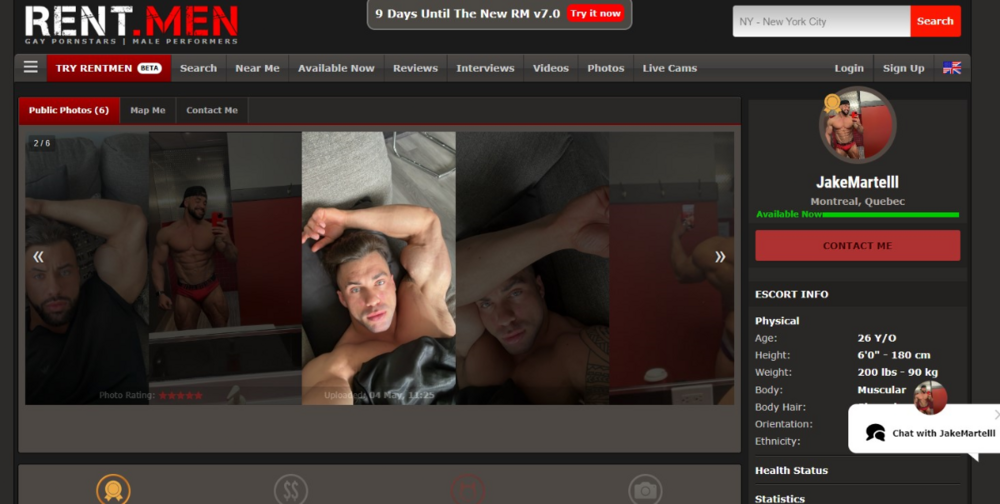1000x504 pixels.
Task: Click the orange award badge icon
Action: click(x=113, y=489)
